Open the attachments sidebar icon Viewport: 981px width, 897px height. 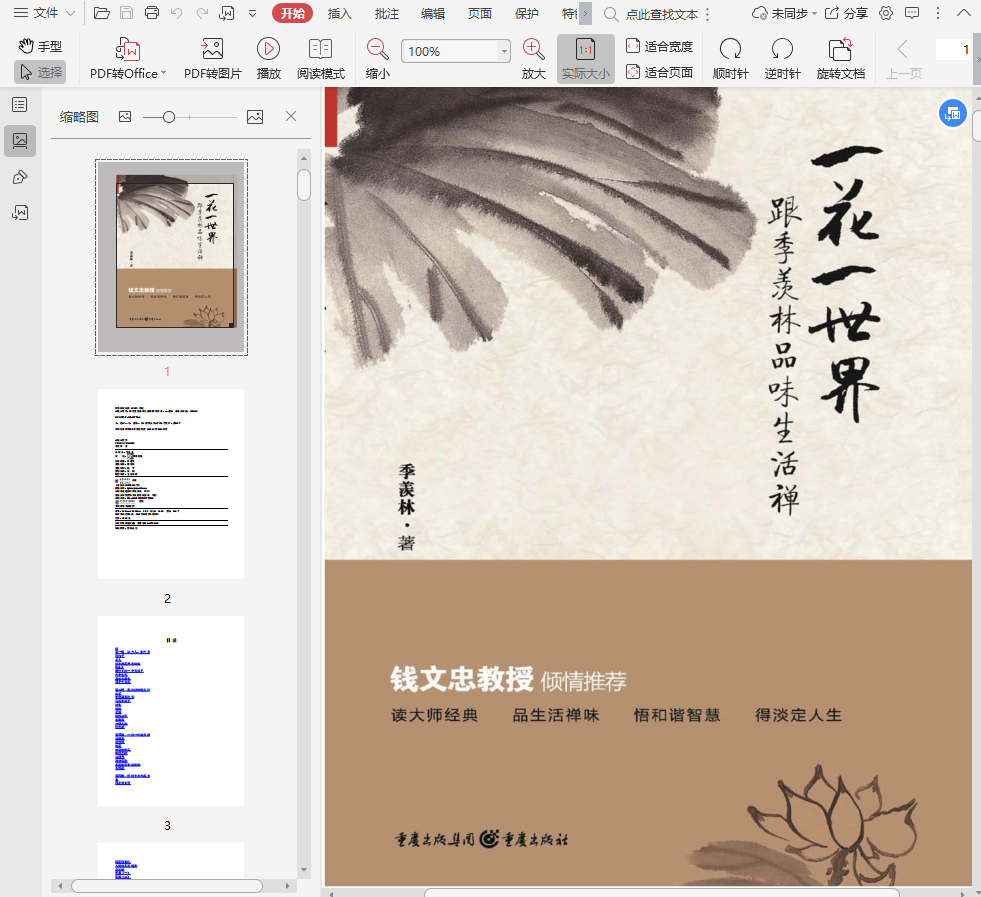pos(19,213)
